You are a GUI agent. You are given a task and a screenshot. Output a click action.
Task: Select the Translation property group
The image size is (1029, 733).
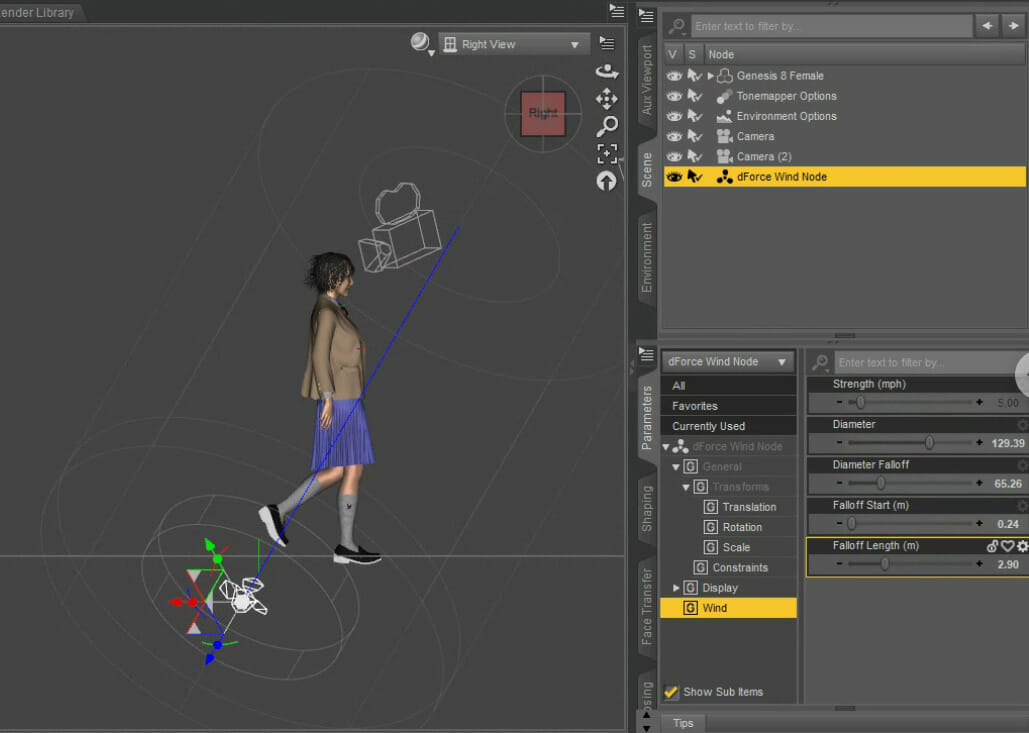coord(749,507)
